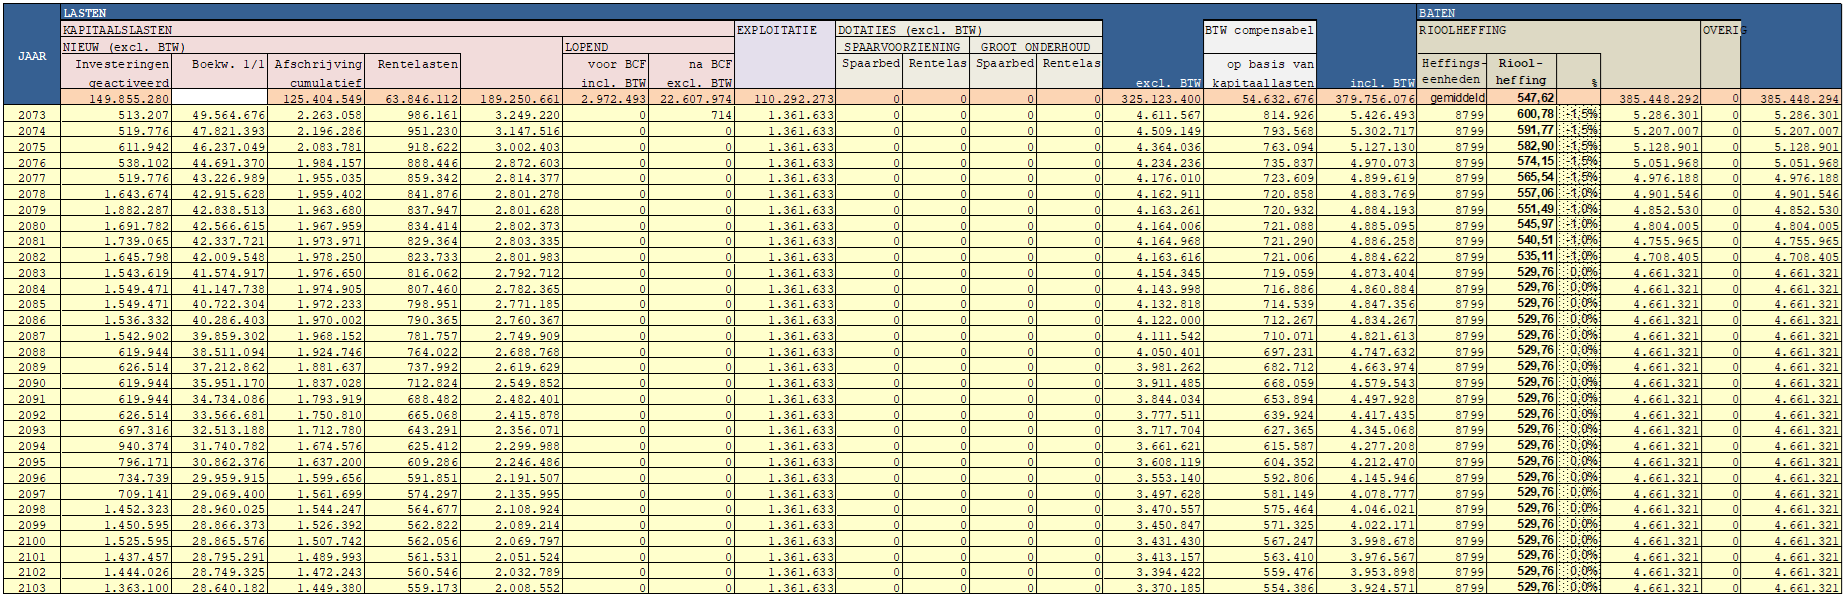Select the Afschrijving cumulatief header cell
The width and height of the screenshot is (1846, 597).
(x=318, y=72)
